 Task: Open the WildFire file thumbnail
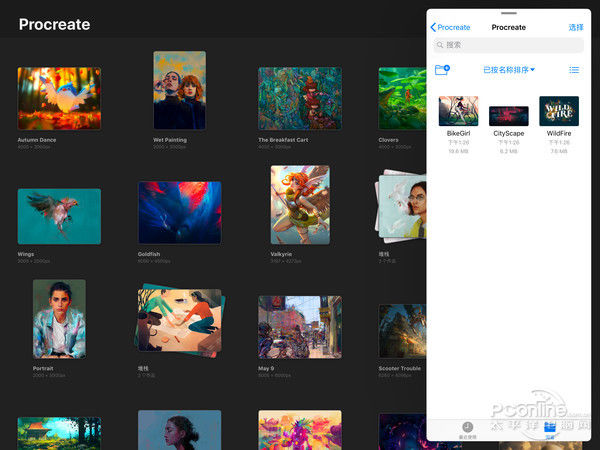[559, 111]
